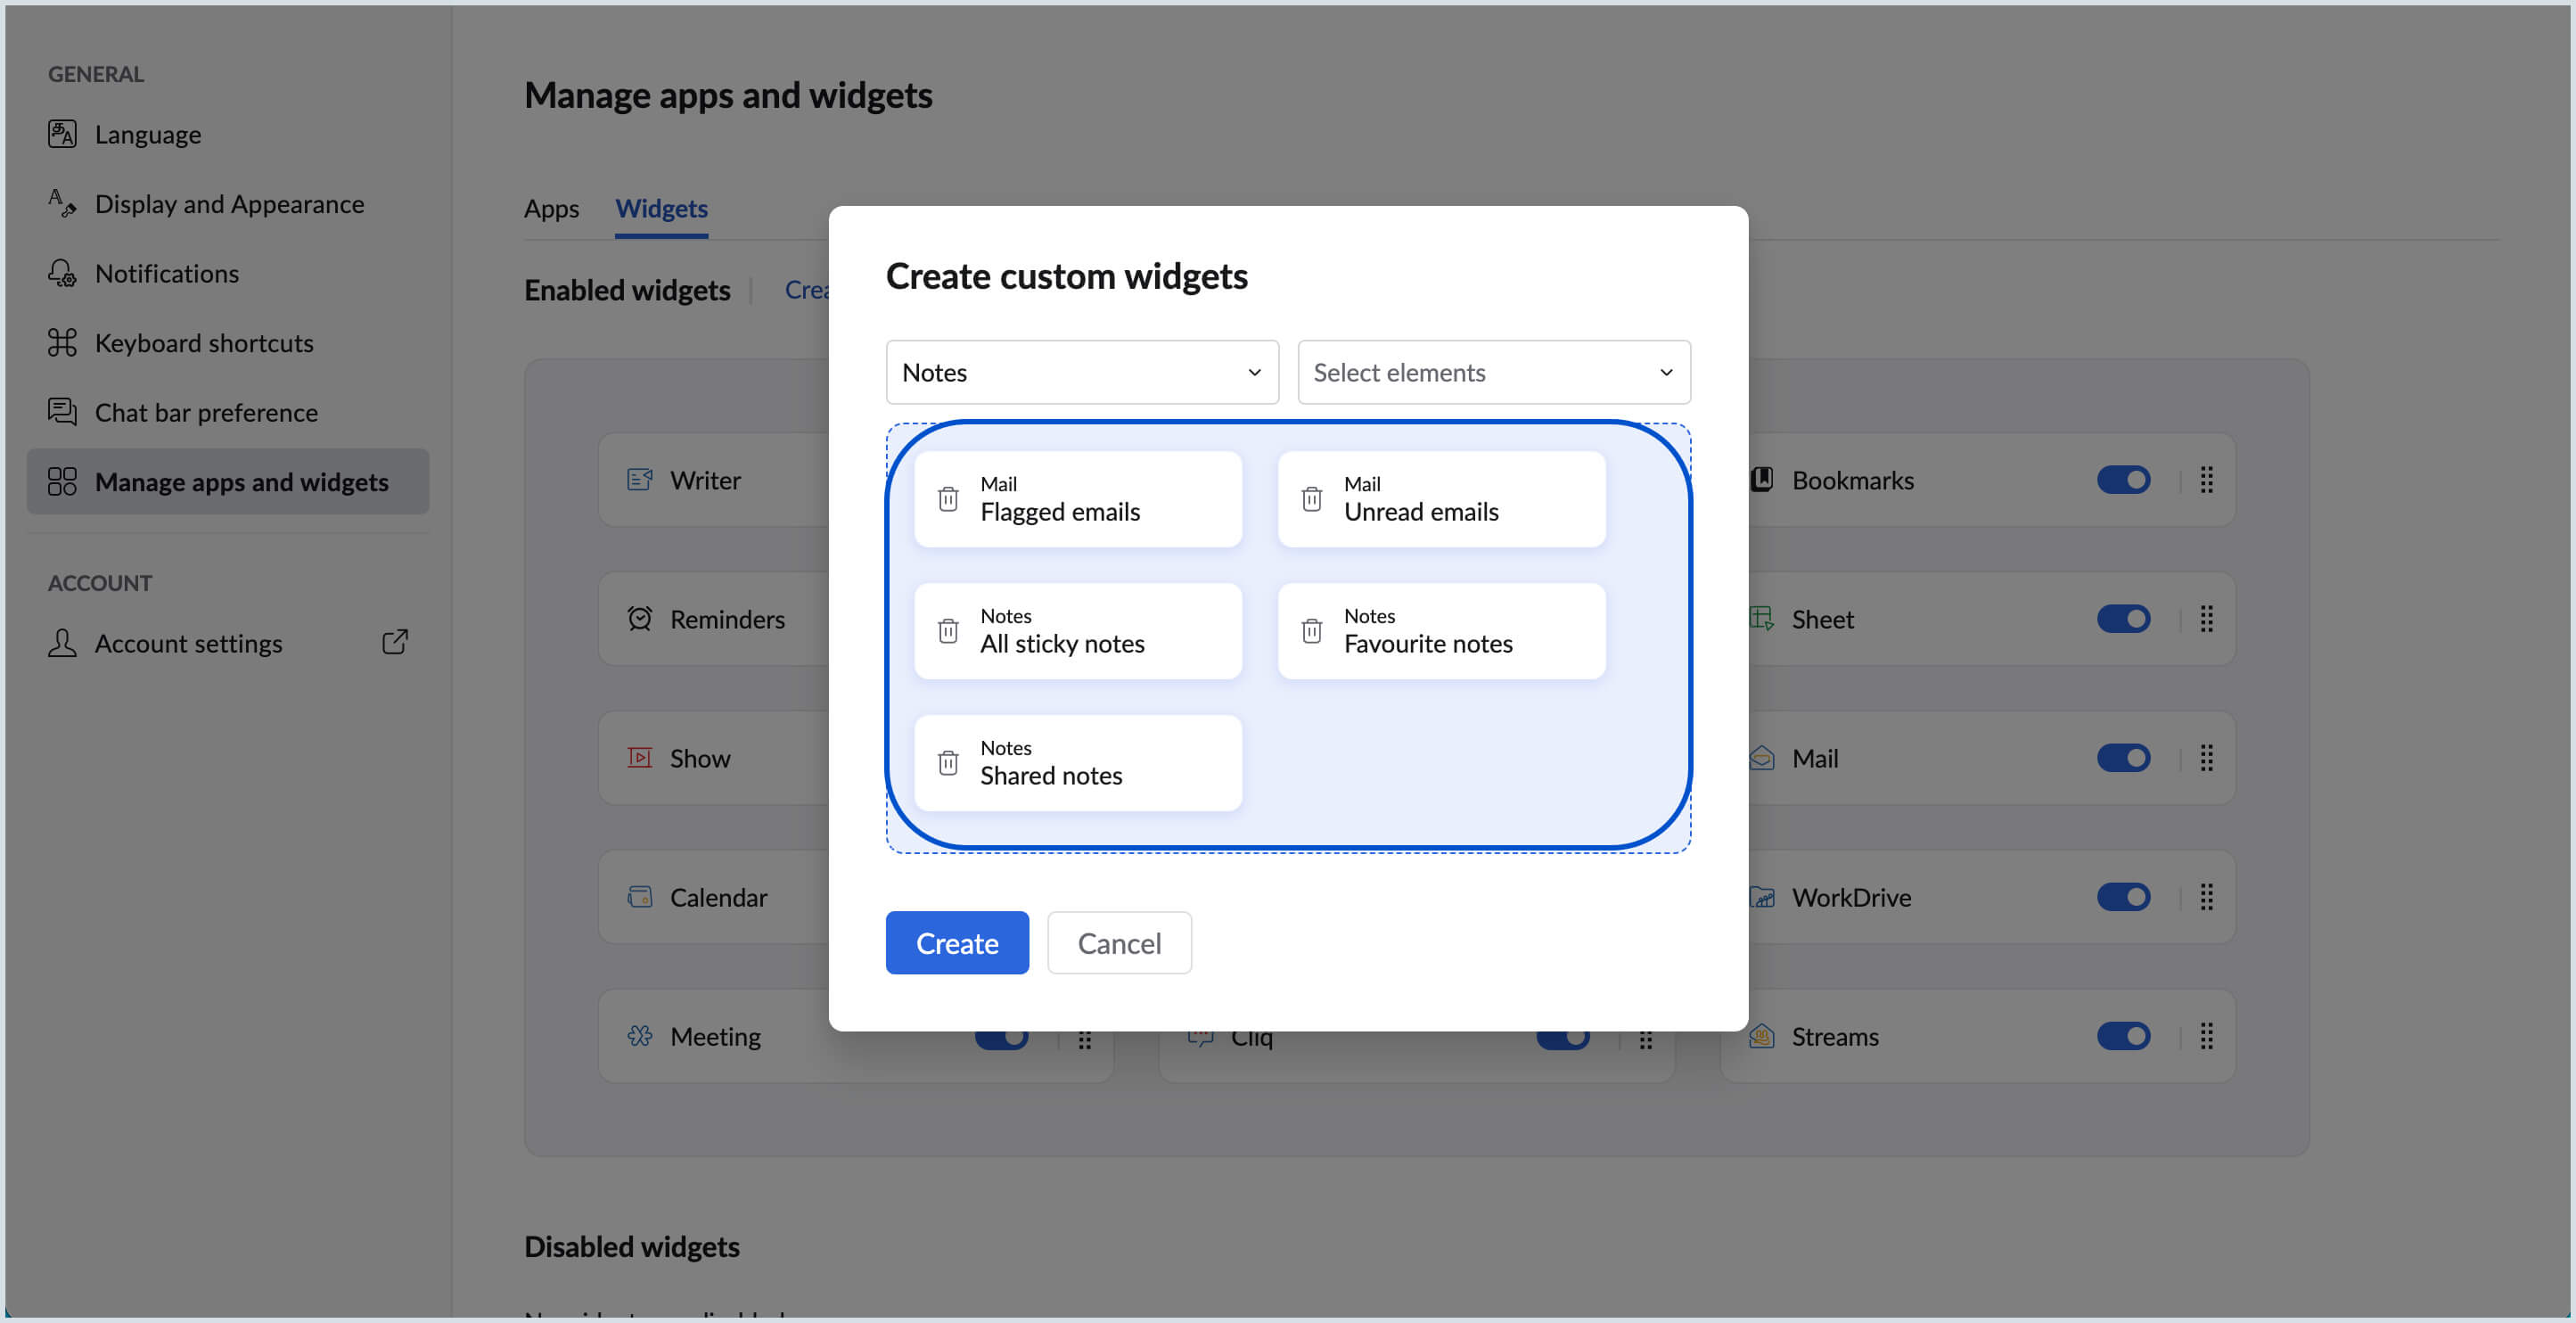The width and height of the screenshot is (2576, 1323).
Task: Turn off the Sheet widget toggle
Action: (2125, 618)
